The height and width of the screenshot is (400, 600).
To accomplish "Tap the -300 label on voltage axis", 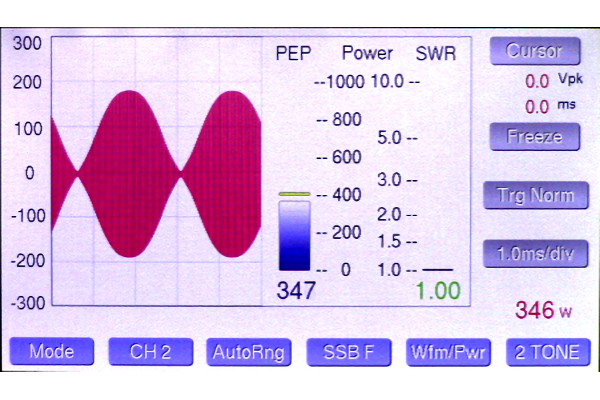I will pyautogui.click(x=28, y=303).
